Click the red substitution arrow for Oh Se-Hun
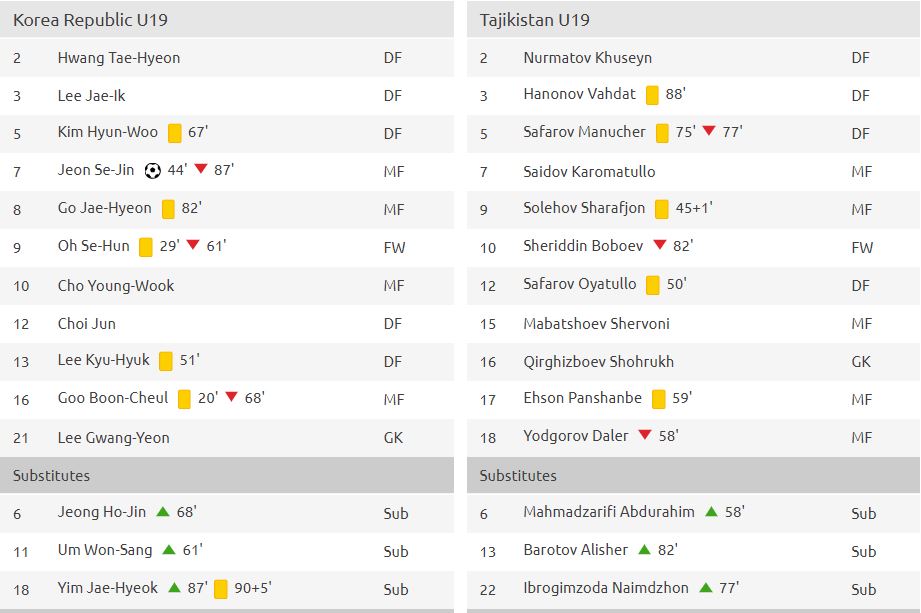 point(193,244)
